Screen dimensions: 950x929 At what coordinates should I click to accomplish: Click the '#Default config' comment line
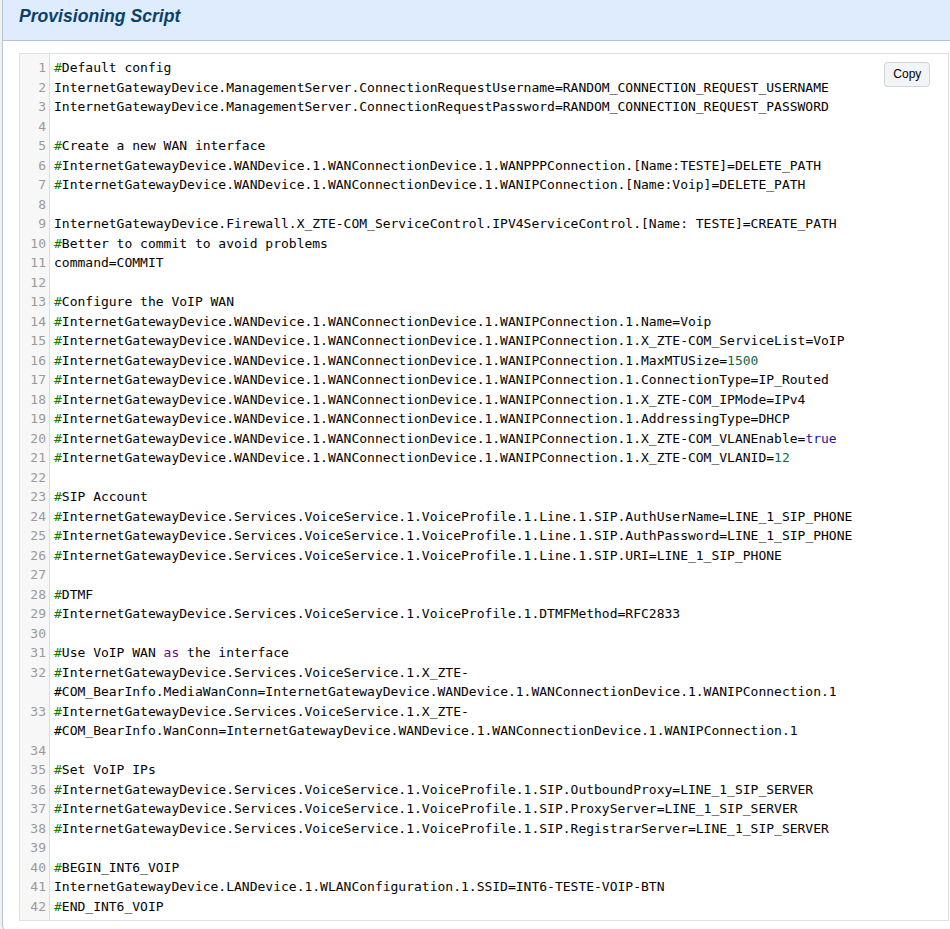(113, 68)
